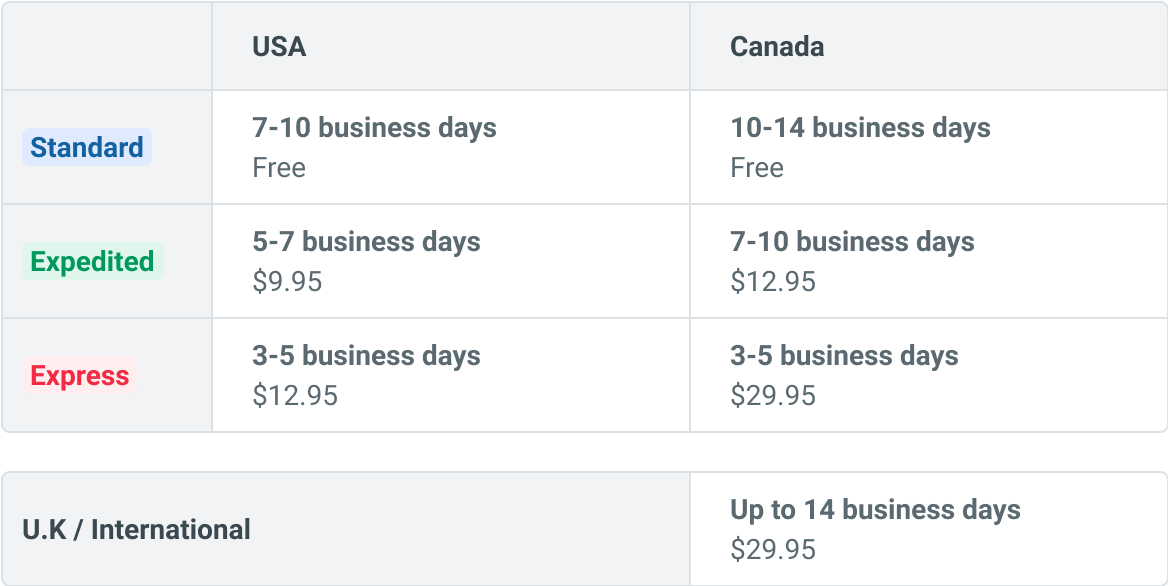
Task: Click the $12.95 USA Express price
Action: pos(295,395)
